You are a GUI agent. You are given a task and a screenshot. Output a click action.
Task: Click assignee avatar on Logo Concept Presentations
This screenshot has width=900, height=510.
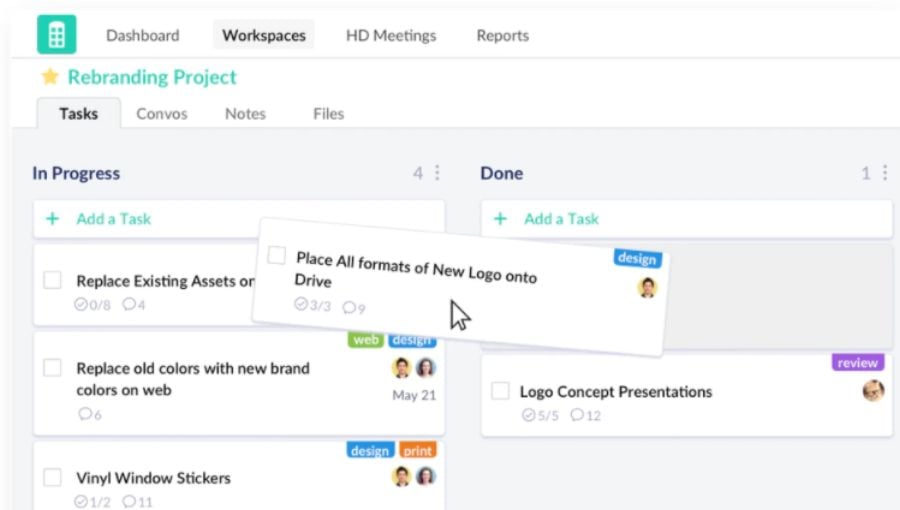pos(873,391)
